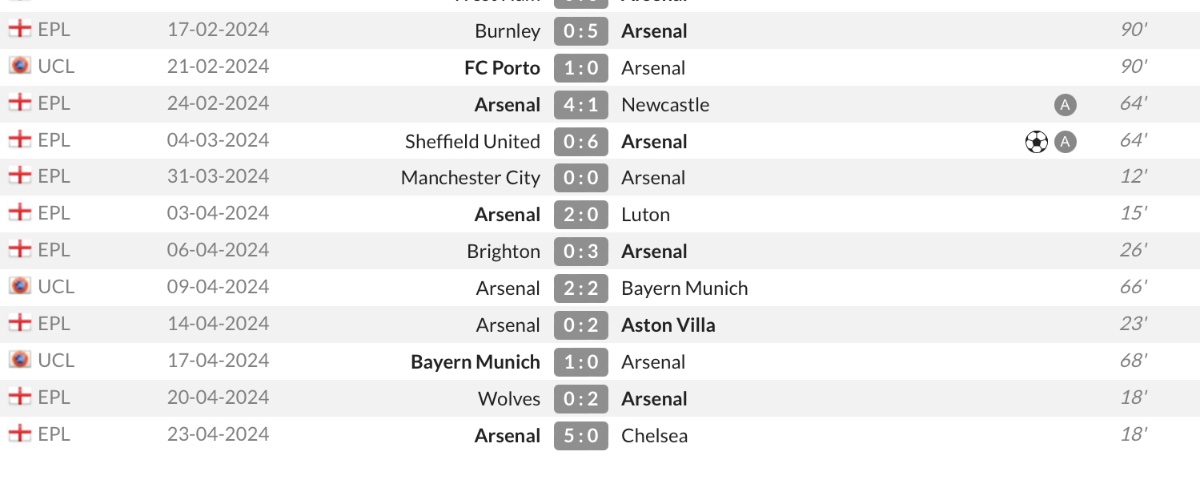Select Luton team name
The image size is (1200, 484).
coord(645,215)
